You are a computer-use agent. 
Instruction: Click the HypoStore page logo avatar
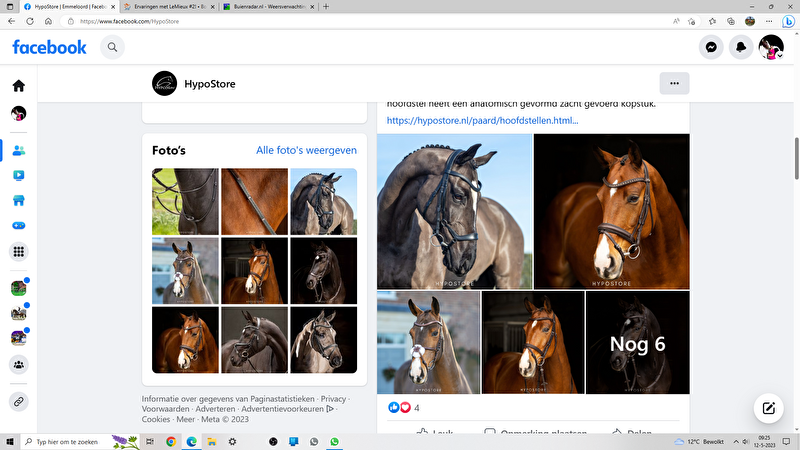click(164, 83)
